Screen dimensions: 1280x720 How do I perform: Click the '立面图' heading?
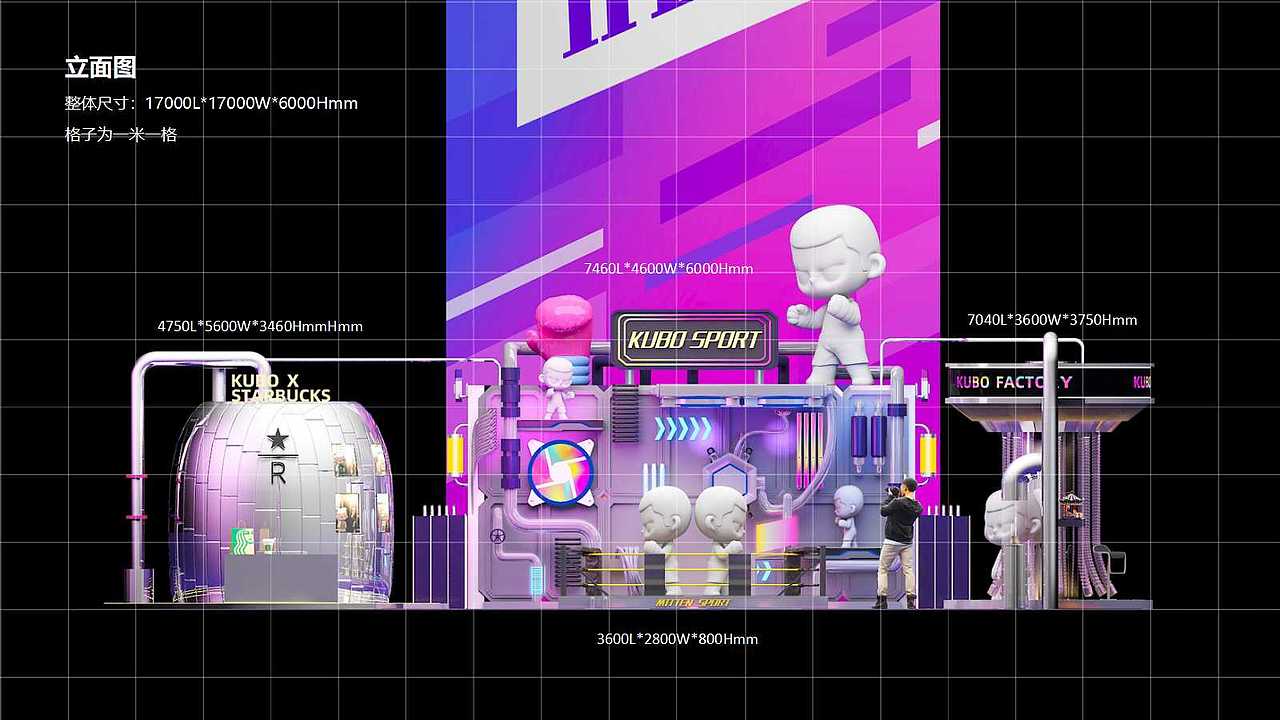(100, 68)
